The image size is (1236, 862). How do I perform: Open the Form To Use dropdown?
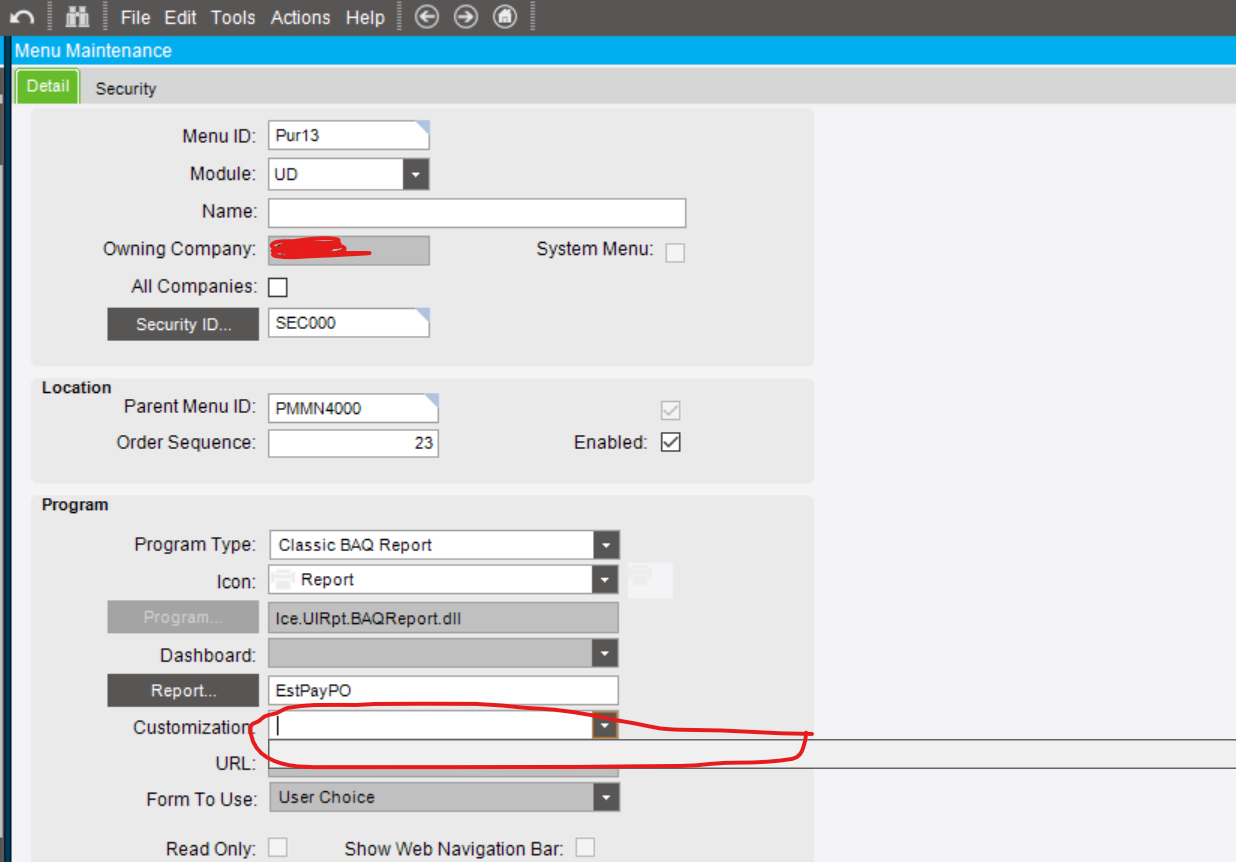pos(606,797)
